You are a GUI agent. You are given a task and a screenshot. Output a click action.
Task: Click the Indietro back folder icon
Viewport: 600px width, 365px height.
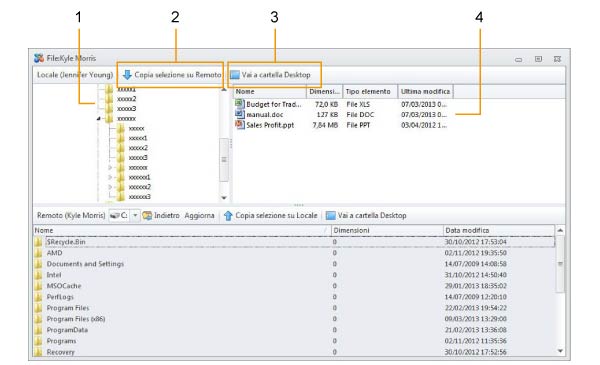pos(147,216)
